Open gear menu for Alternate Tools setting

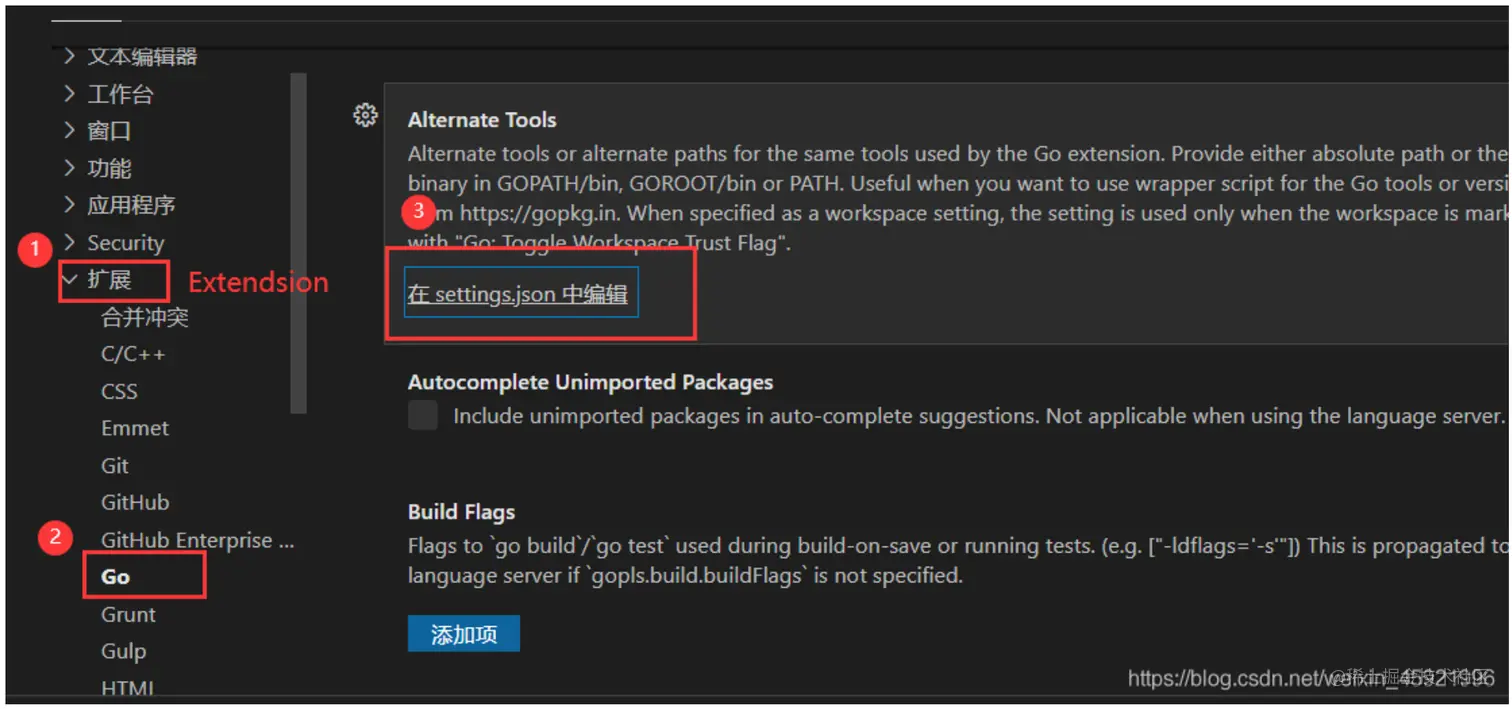click(x=365, y=116)
